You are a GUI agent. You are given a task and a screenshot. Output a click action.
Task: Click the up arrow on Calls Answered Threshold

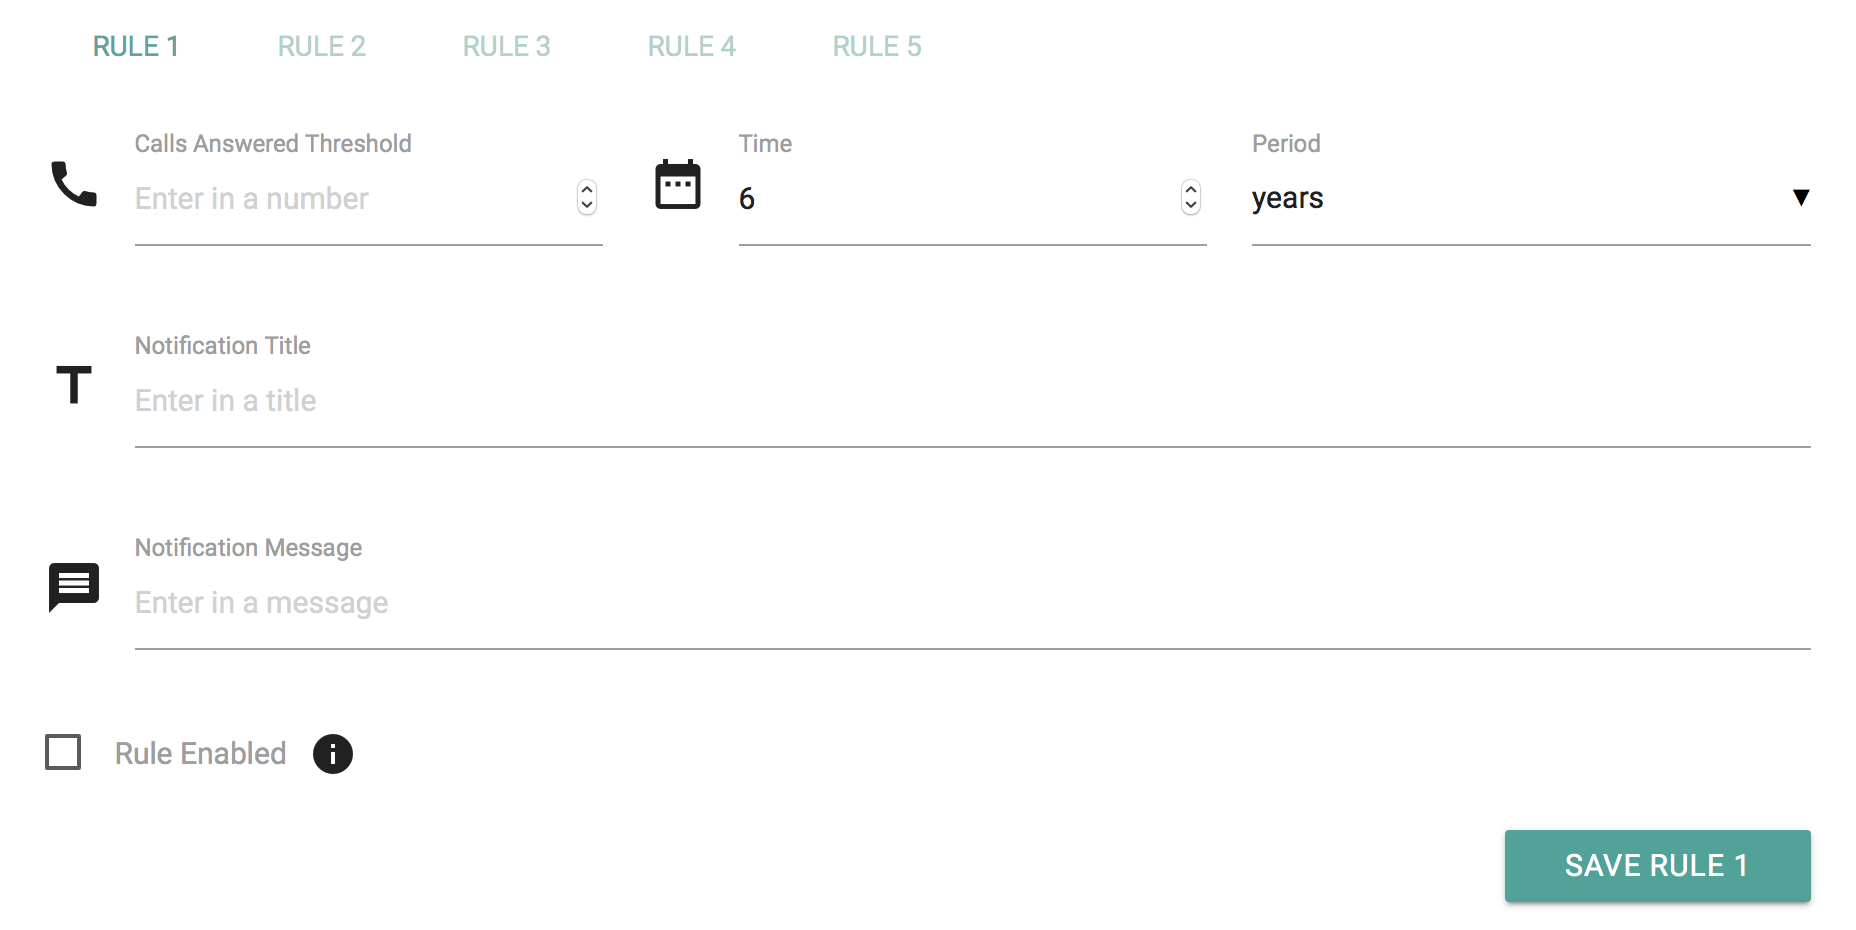click(x=587, y=191)
